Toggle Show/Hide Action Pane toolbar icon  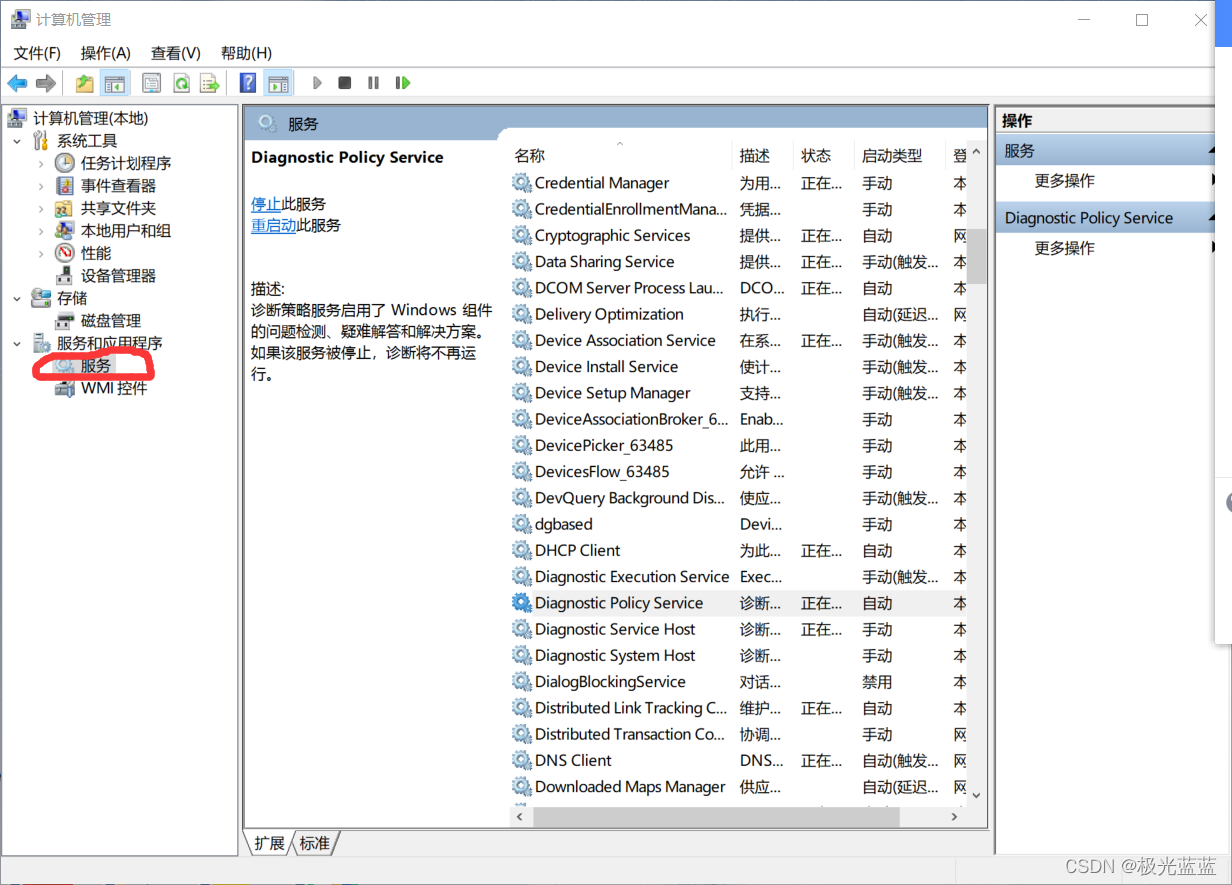(278, 83)
